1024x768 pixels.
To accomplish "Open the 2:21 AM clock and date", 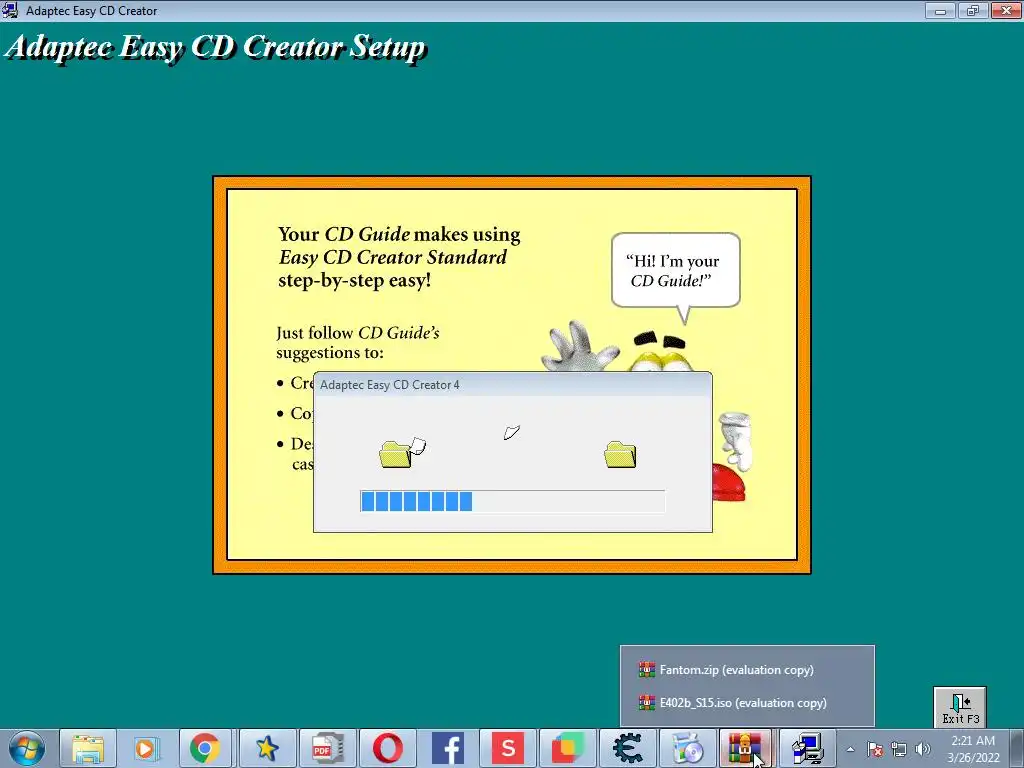I will [973, 749].
